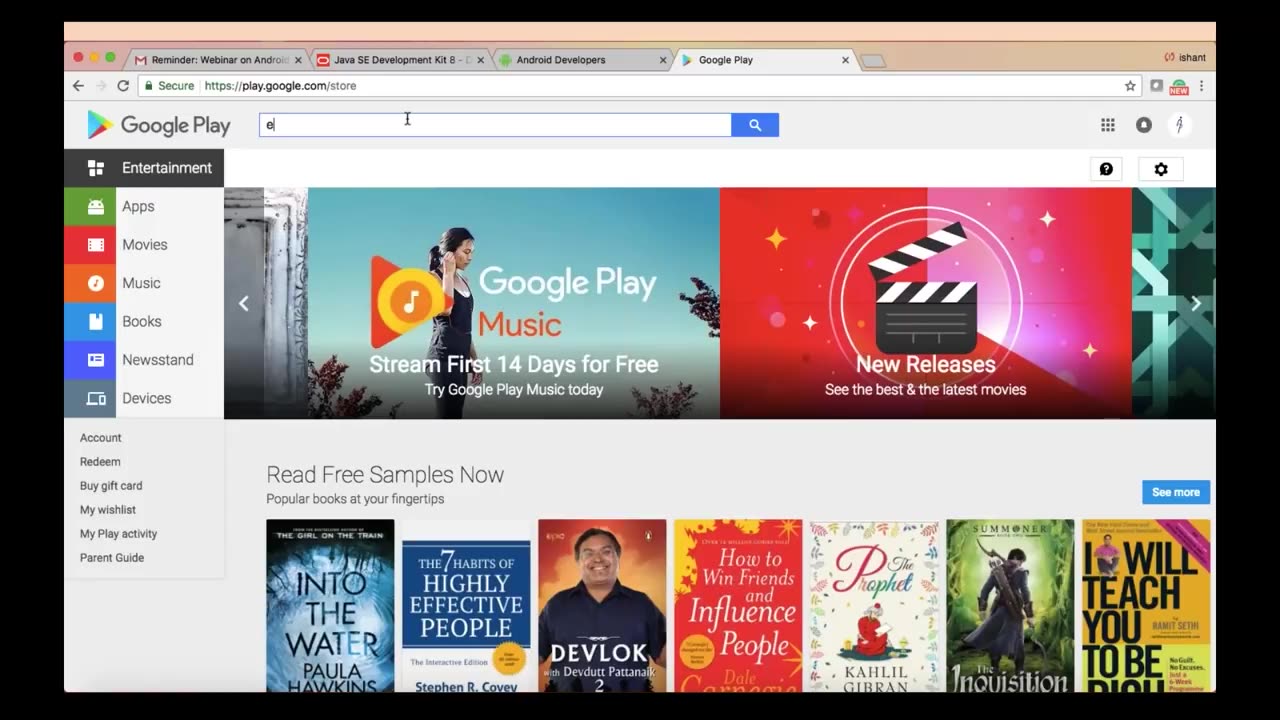The height and width of the screenshot is (720, 1280).
Task: Click the Google Play logo
Action: (158, 125)
